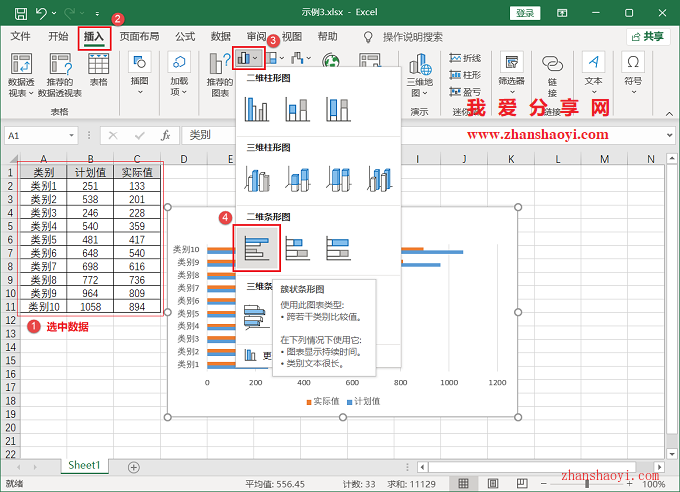Select 2-D stacked bar chart thumbnail
The width and height of the screenshot is (680, 492).
tap(298, 248)
